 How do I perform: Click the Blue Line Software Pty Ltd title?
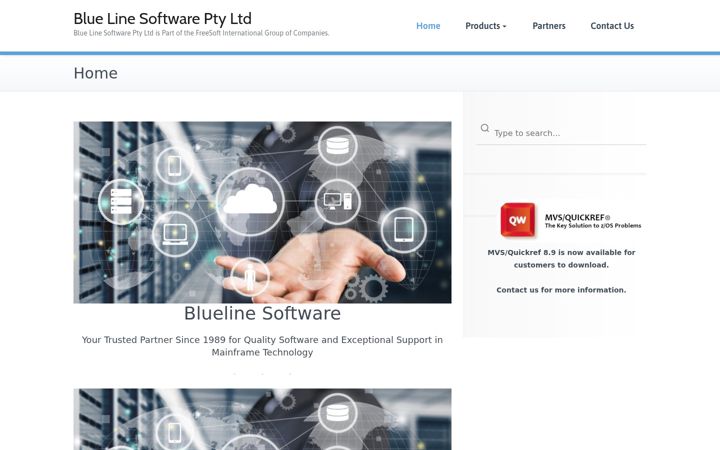pyautogui.click(x=163, y=19)
